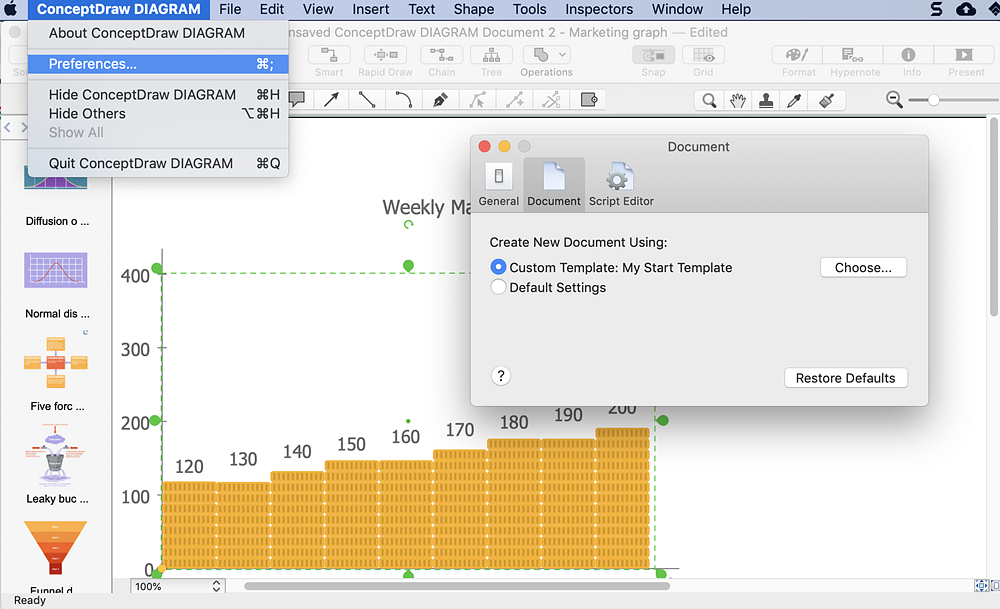Open the Inspectors menu

(x=598, y=9)
